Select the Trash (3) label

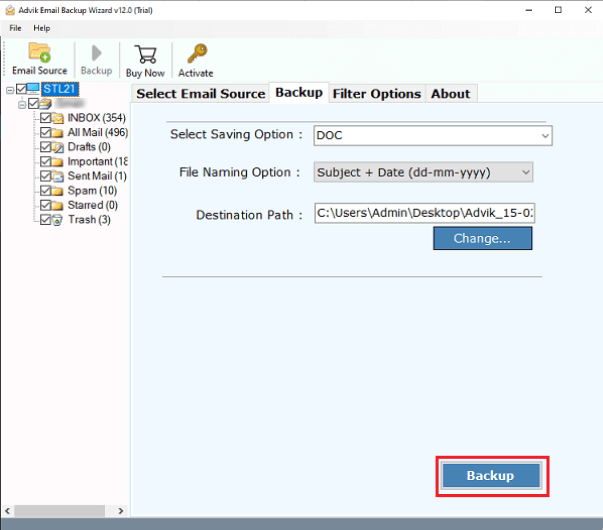coord(89,220)
